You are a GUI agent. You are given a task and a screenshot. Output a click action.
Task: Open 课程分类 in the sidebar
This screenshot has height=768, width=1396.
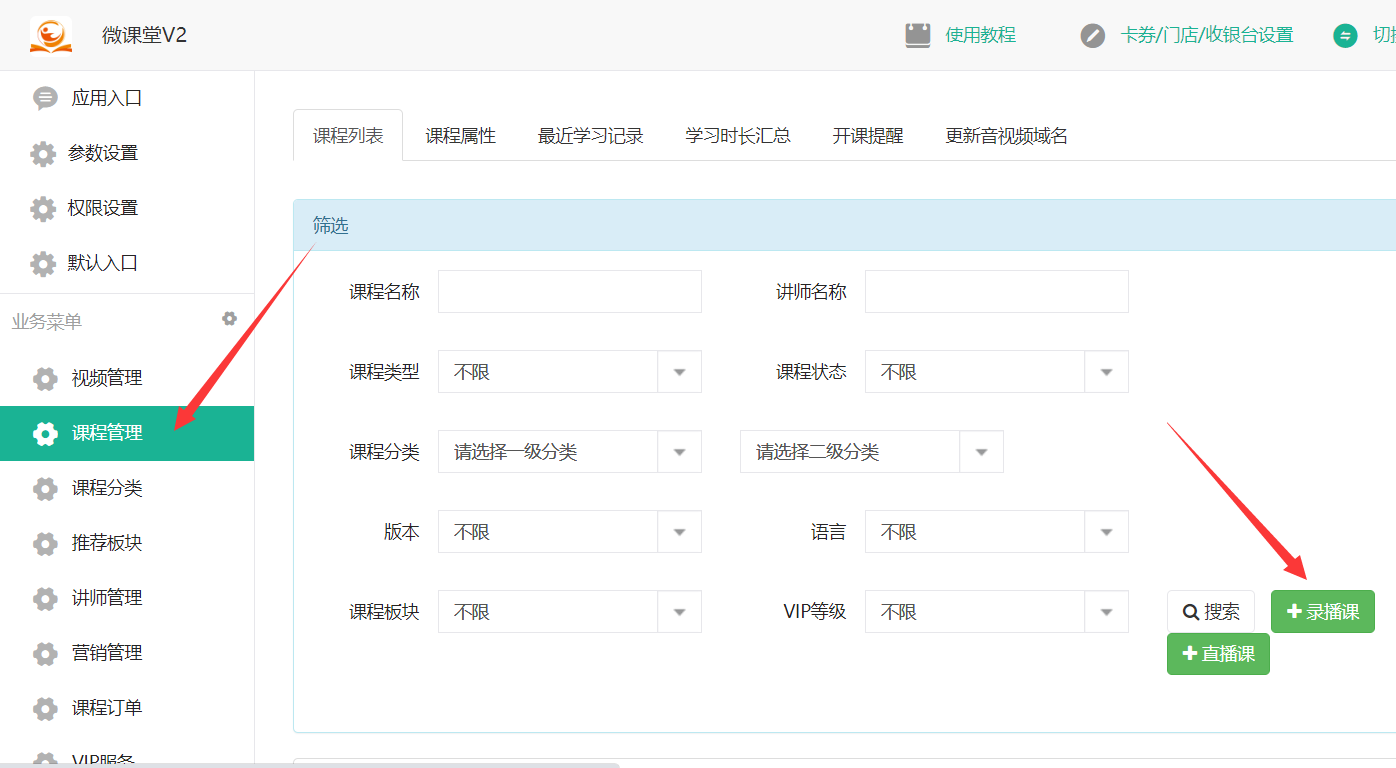(x=127, y=488)
